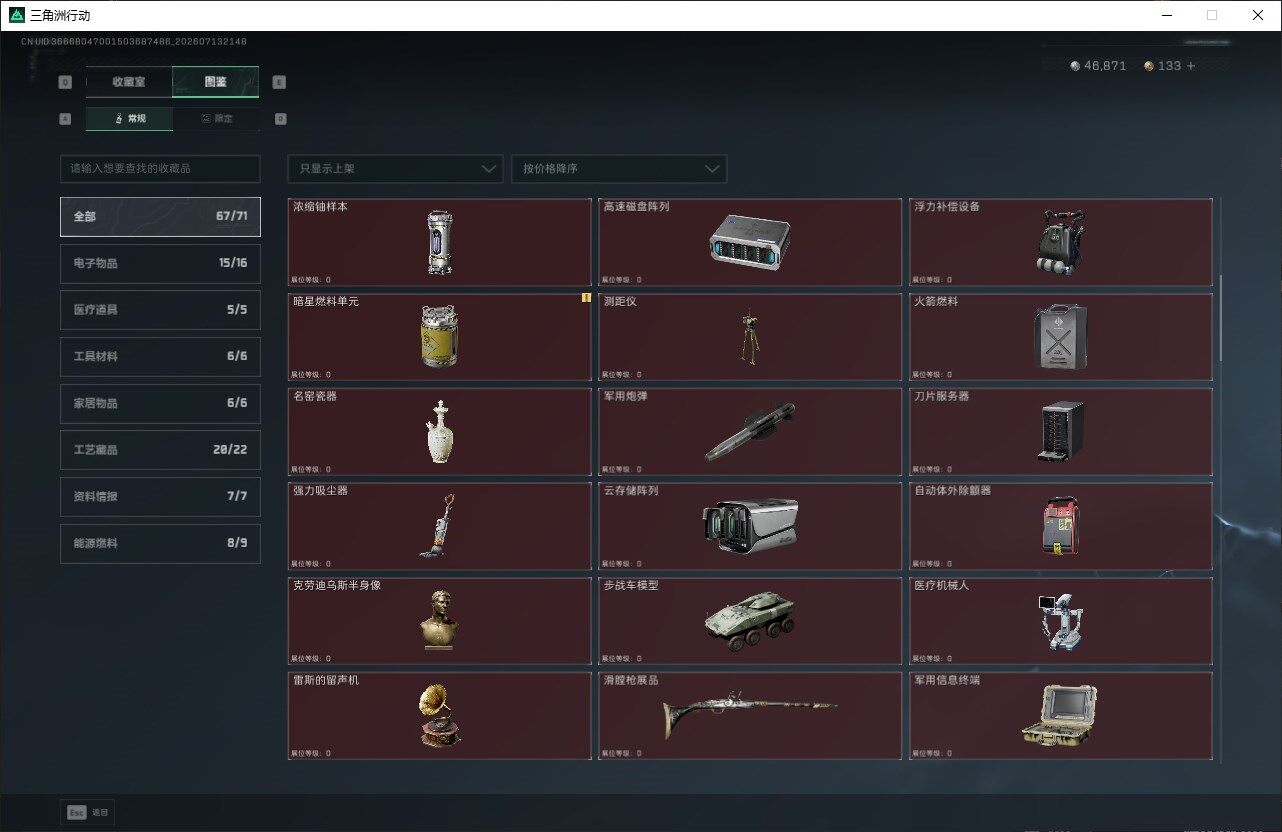This screenshot has width=1282, height=832.
Task: Select the 步战车模型 vehicle icon
Action: [x=750, y=621]
